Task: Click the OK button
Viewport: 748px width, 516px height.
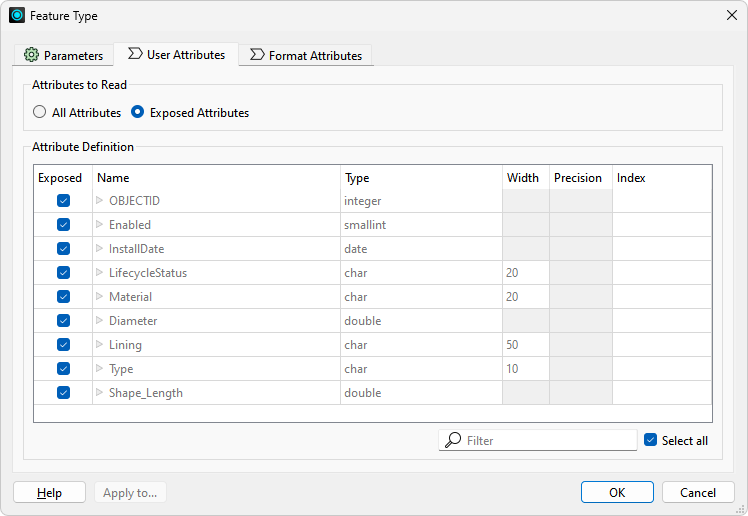Action: [617, 492]
